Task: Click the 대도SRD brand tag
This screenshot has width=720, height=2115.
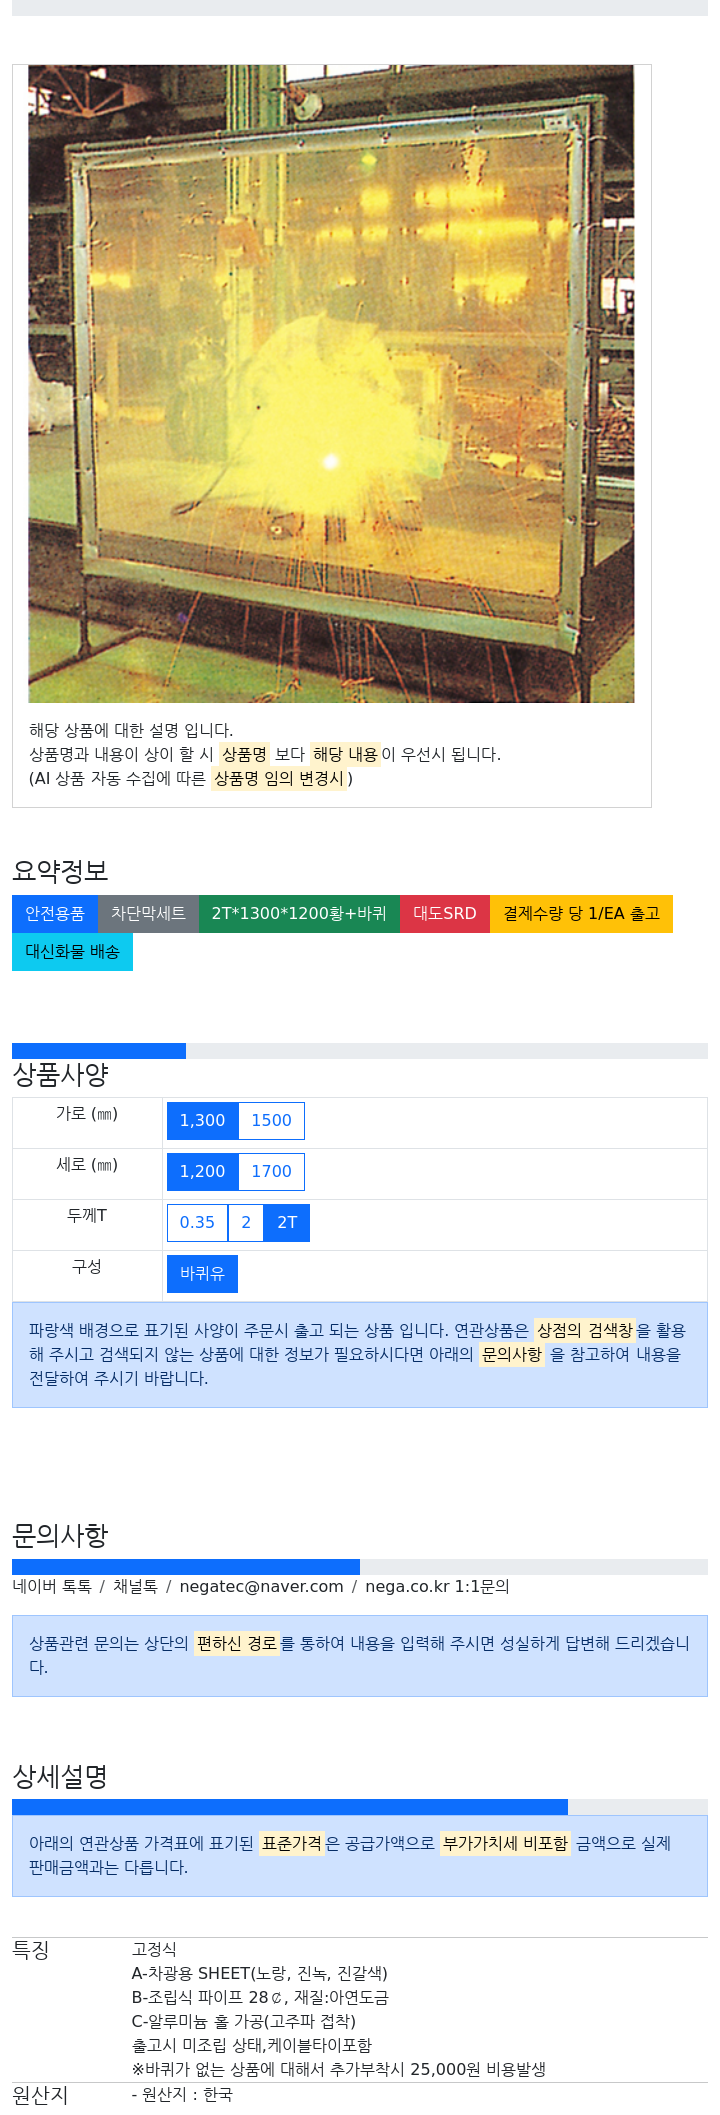Action: (445, 914)
